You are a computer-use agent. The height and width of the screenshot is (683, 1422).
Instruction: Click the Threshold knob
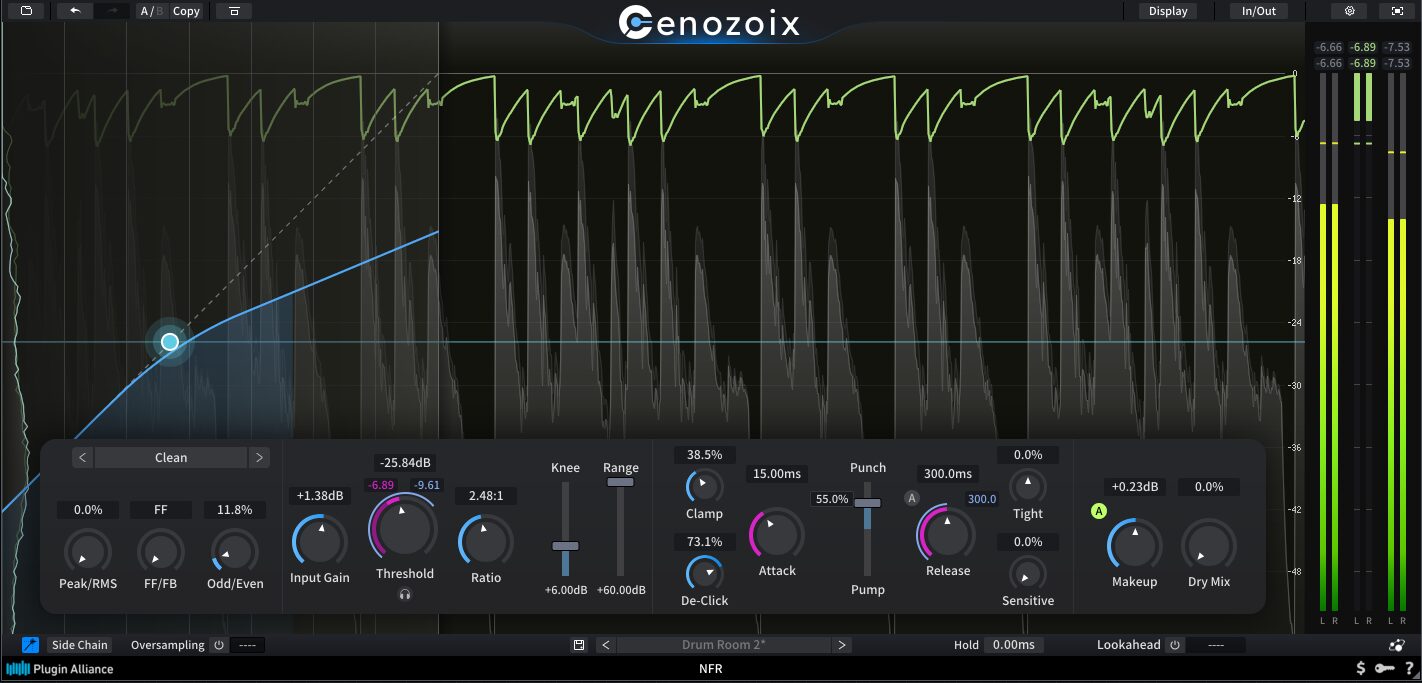(x=404, y=527)
